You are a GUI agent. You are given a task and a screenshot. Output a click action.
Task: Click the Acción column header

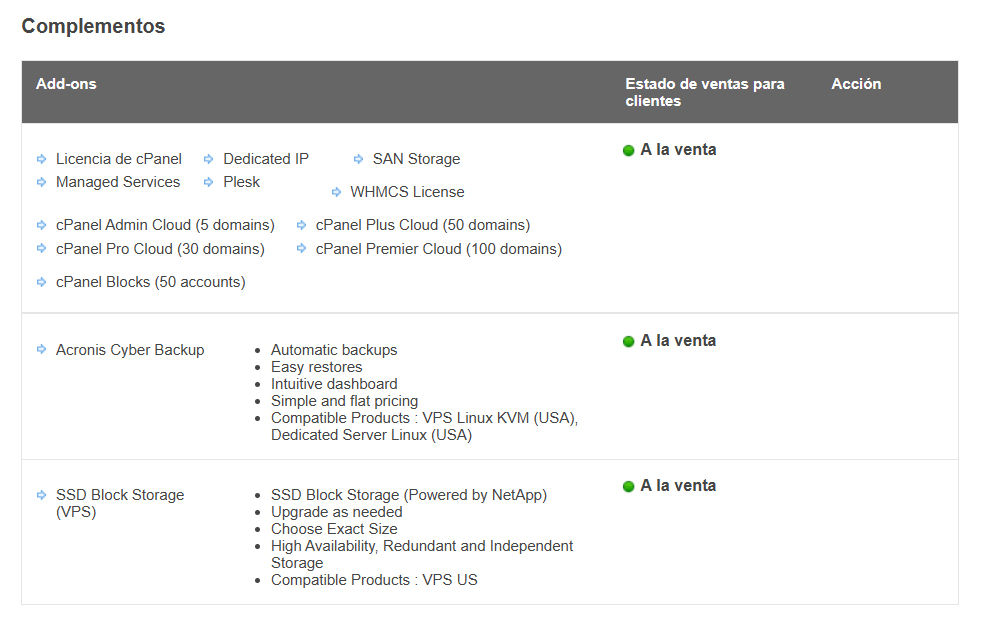tap(856, 84)
